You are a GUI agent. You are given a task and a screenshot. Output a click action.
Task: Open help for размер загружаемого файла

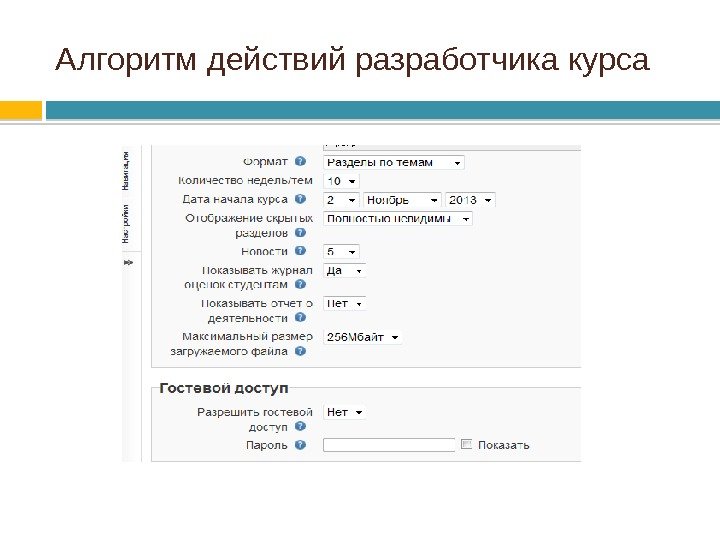pyautogui.click(x=300, y=351)
